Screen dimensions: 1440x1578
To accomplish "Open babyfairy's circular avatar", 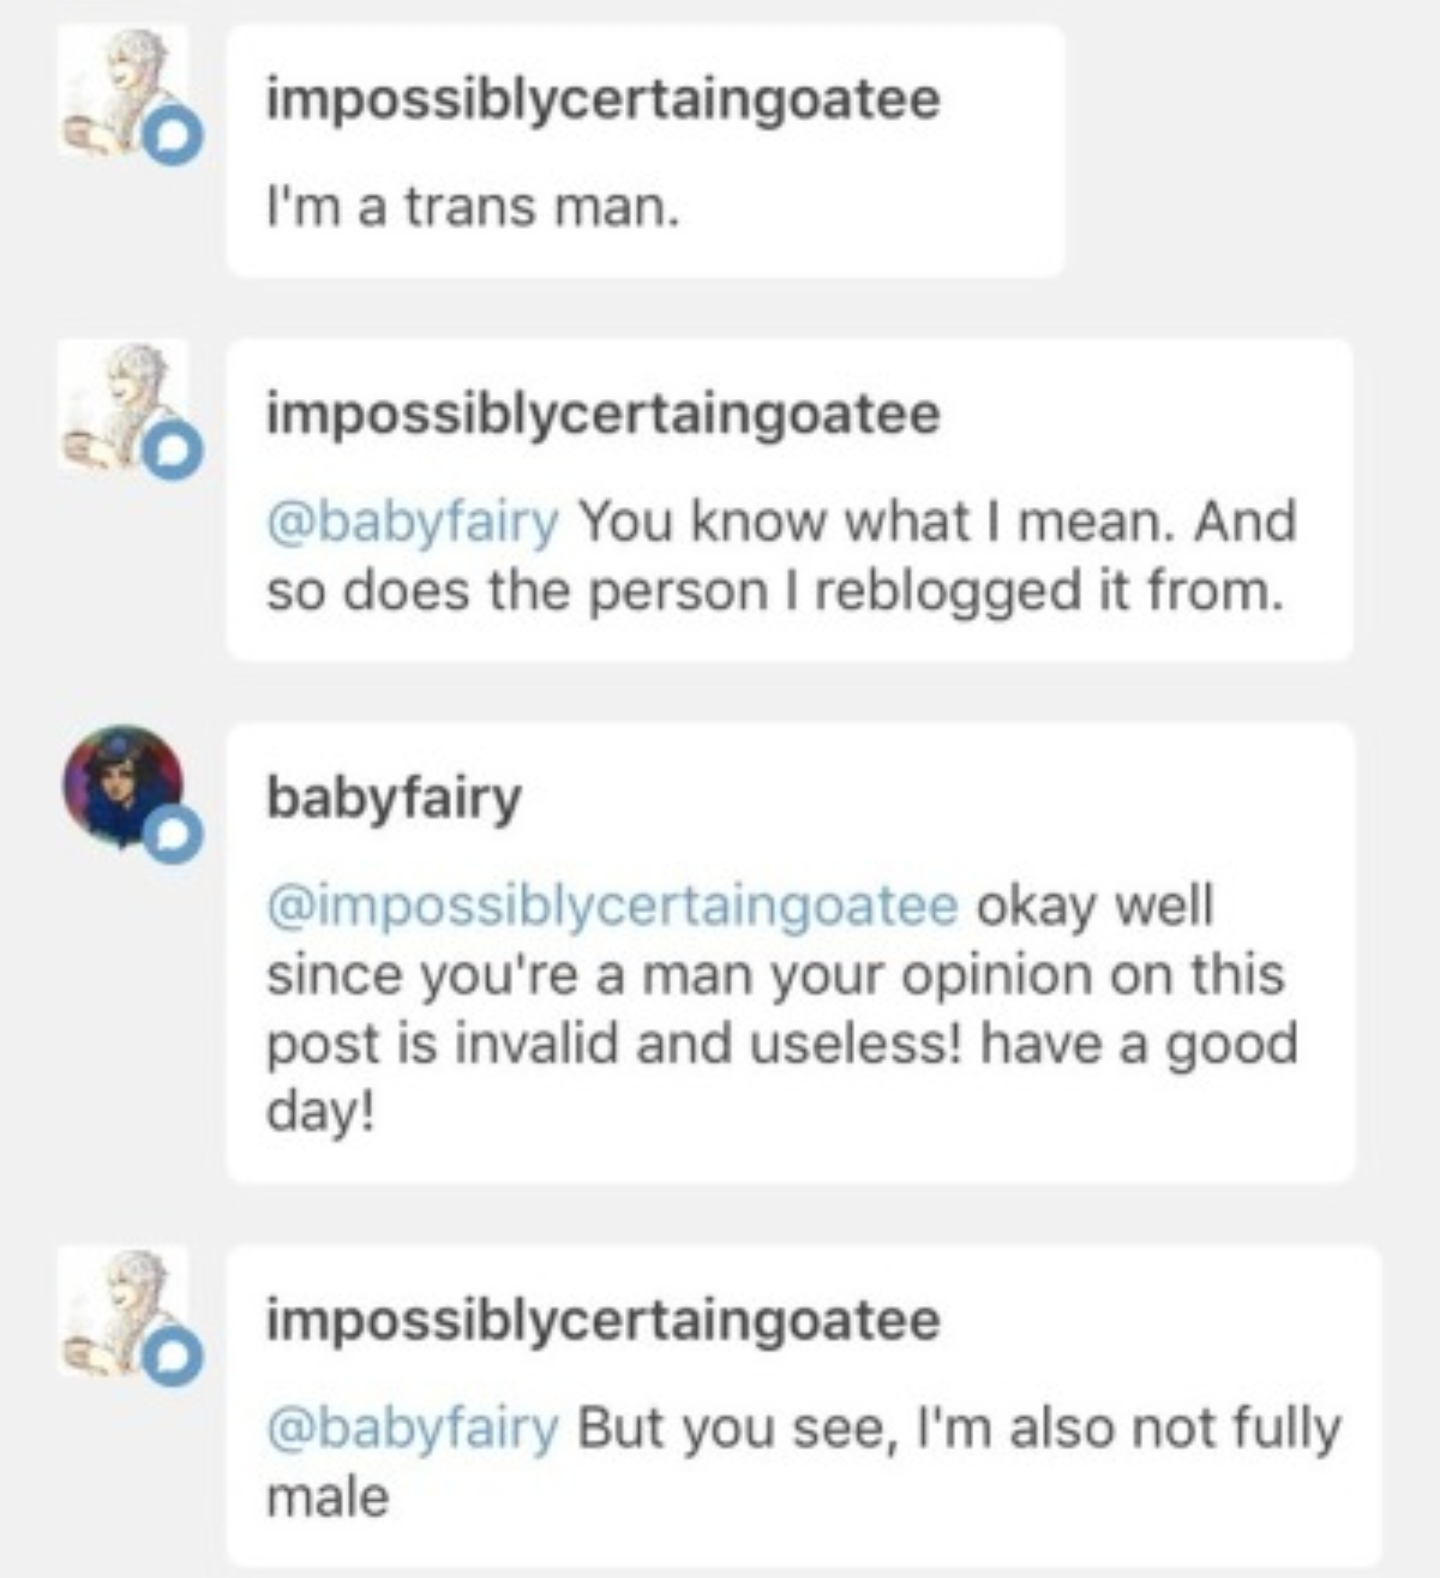I will tap(123, 786).
